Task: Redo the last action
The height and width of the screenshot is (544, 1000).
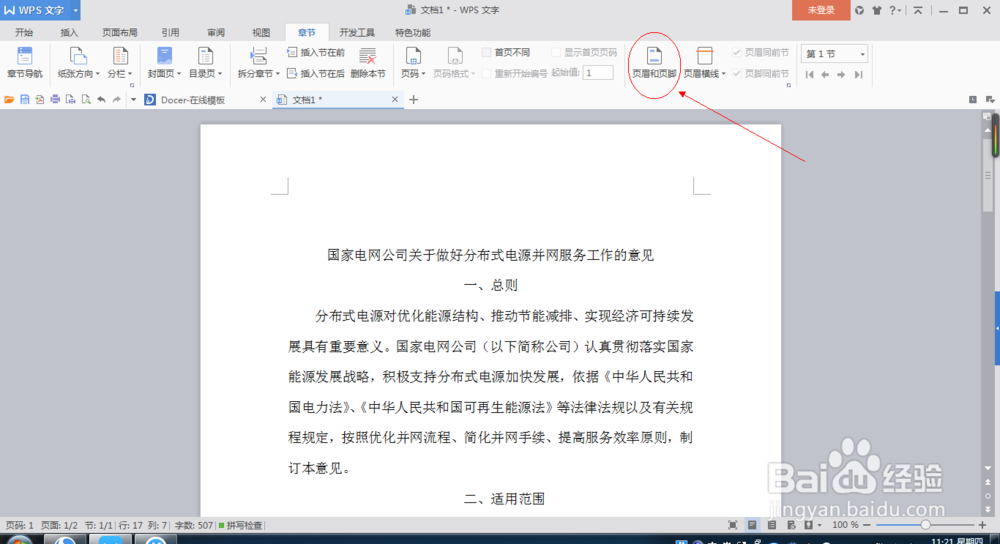Action: 117,99
